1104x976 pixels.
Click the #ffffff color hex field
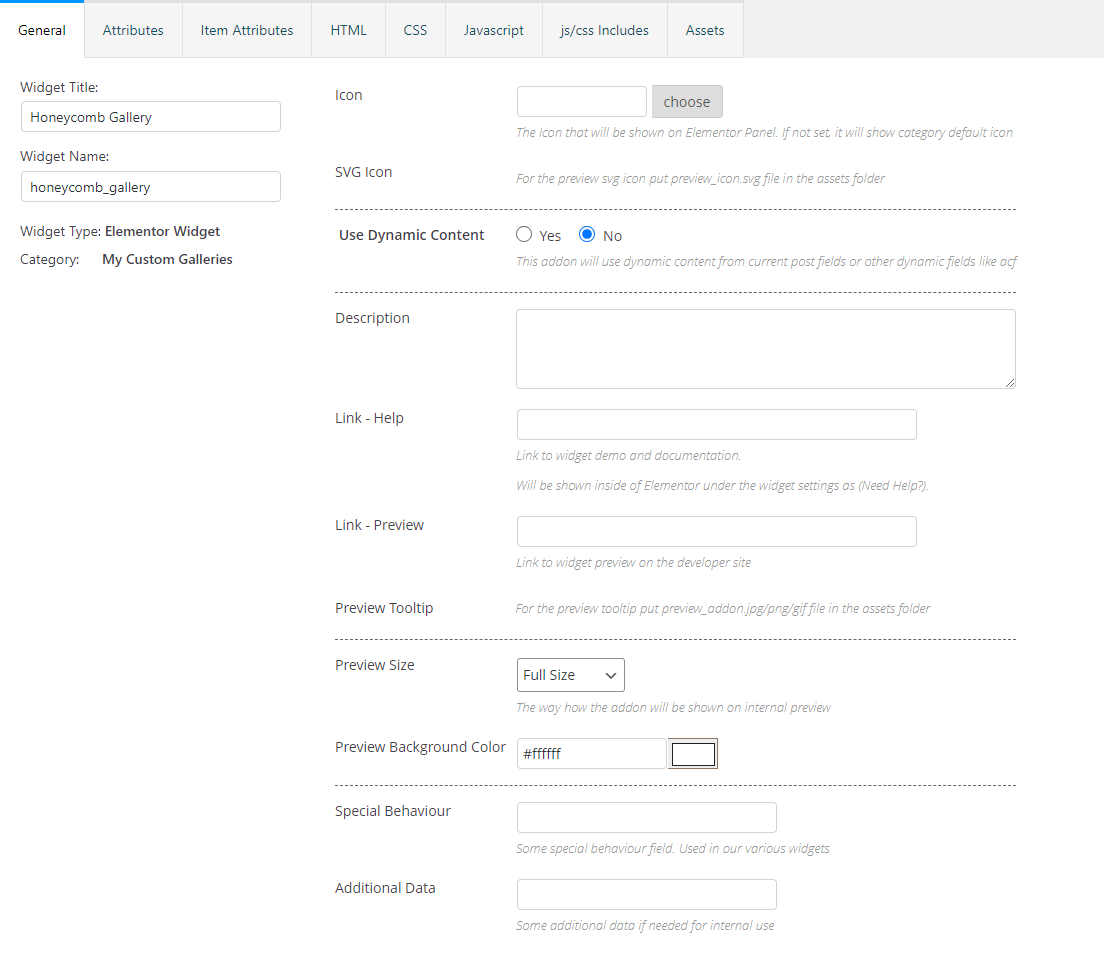(591, 753)
